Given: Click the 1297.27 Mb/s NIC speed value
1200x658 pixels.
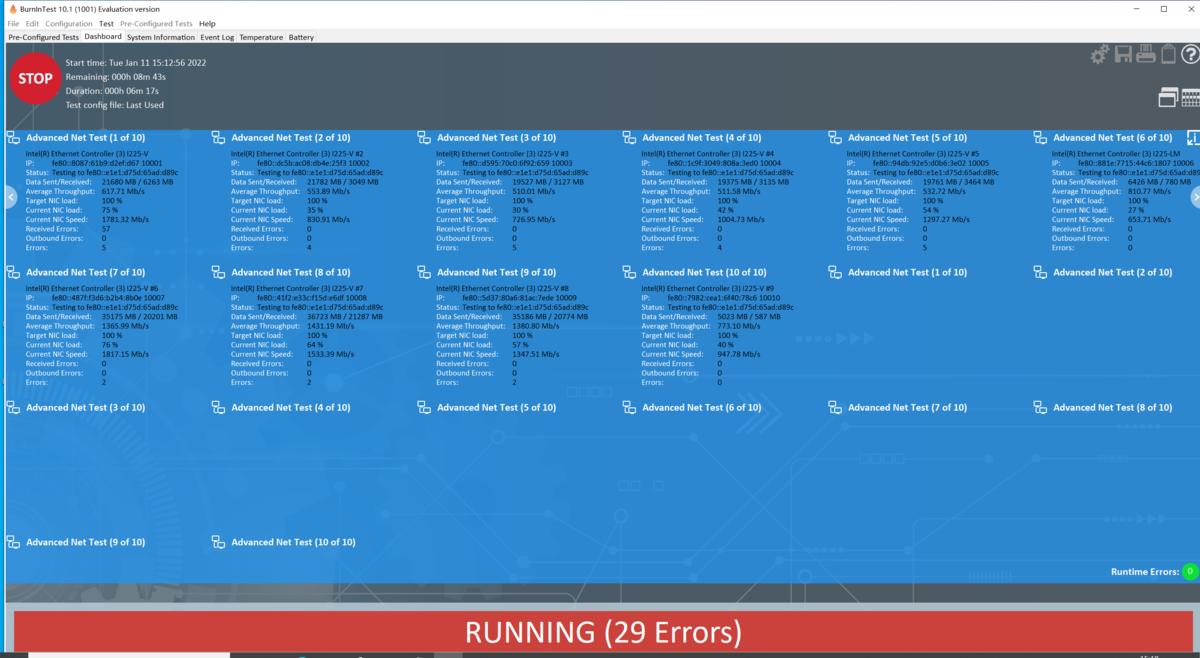Looking at the screenshot, I should coord(947,219).
